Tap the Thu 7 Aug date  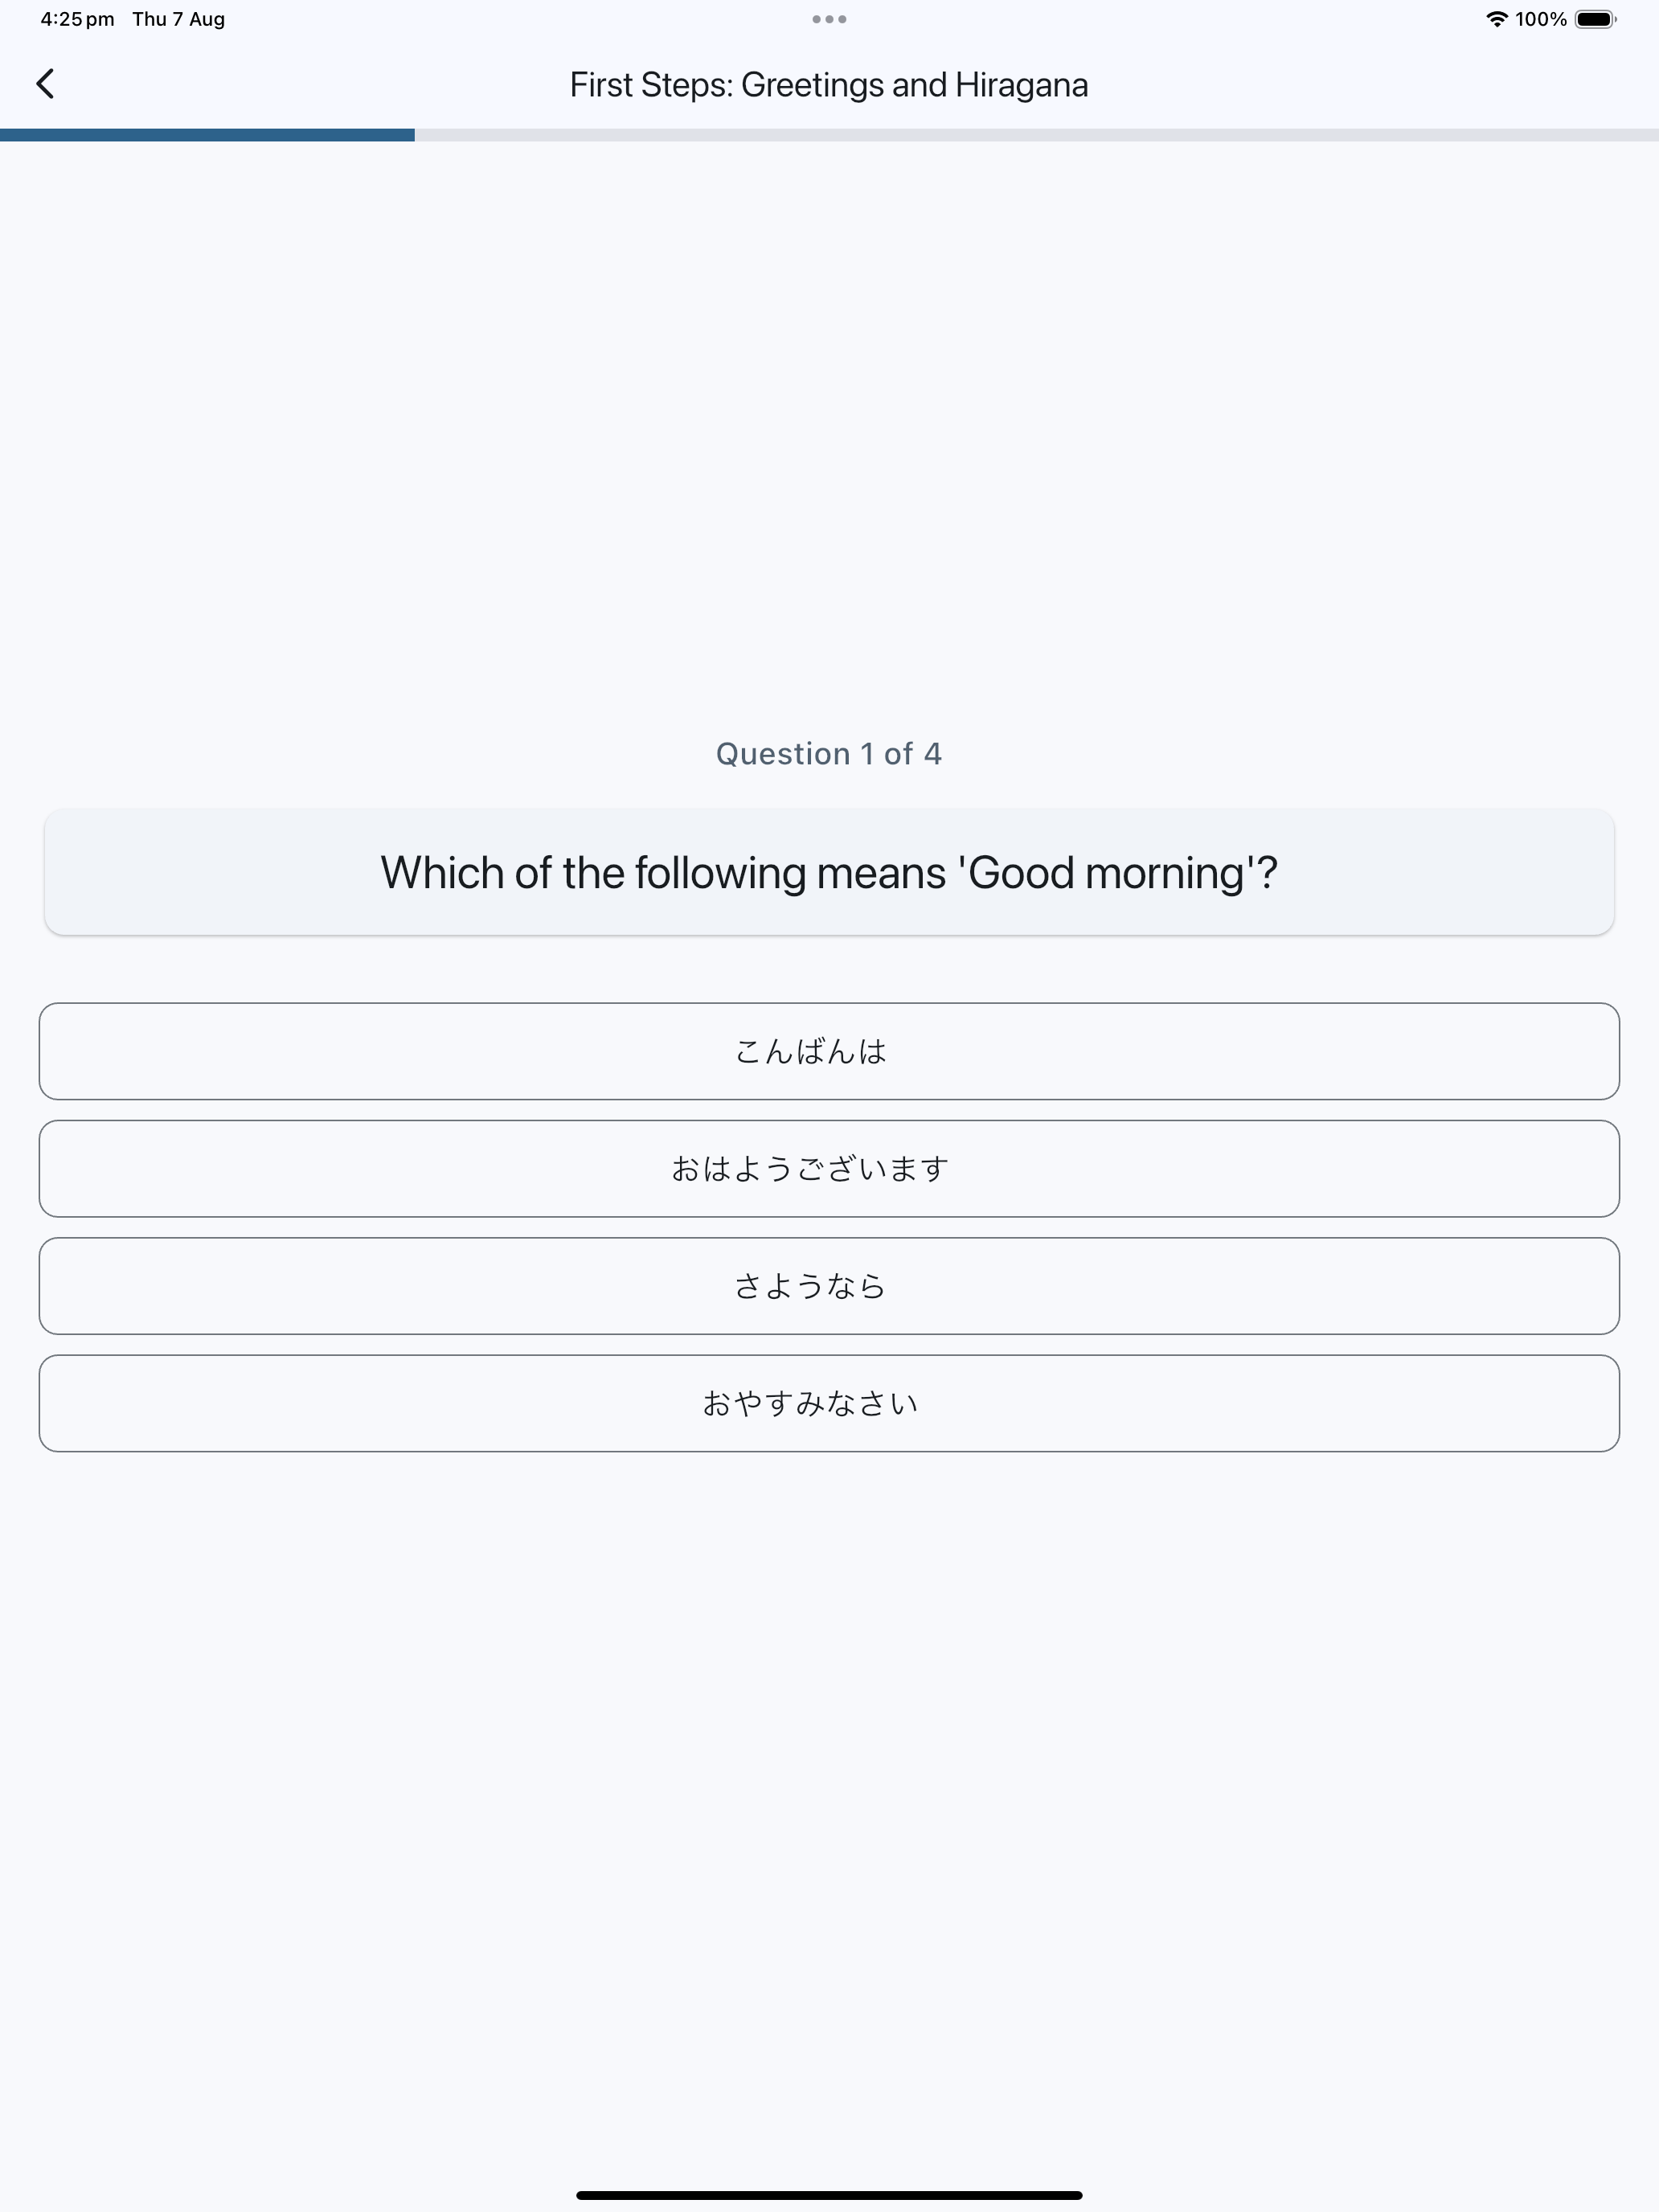179,19
